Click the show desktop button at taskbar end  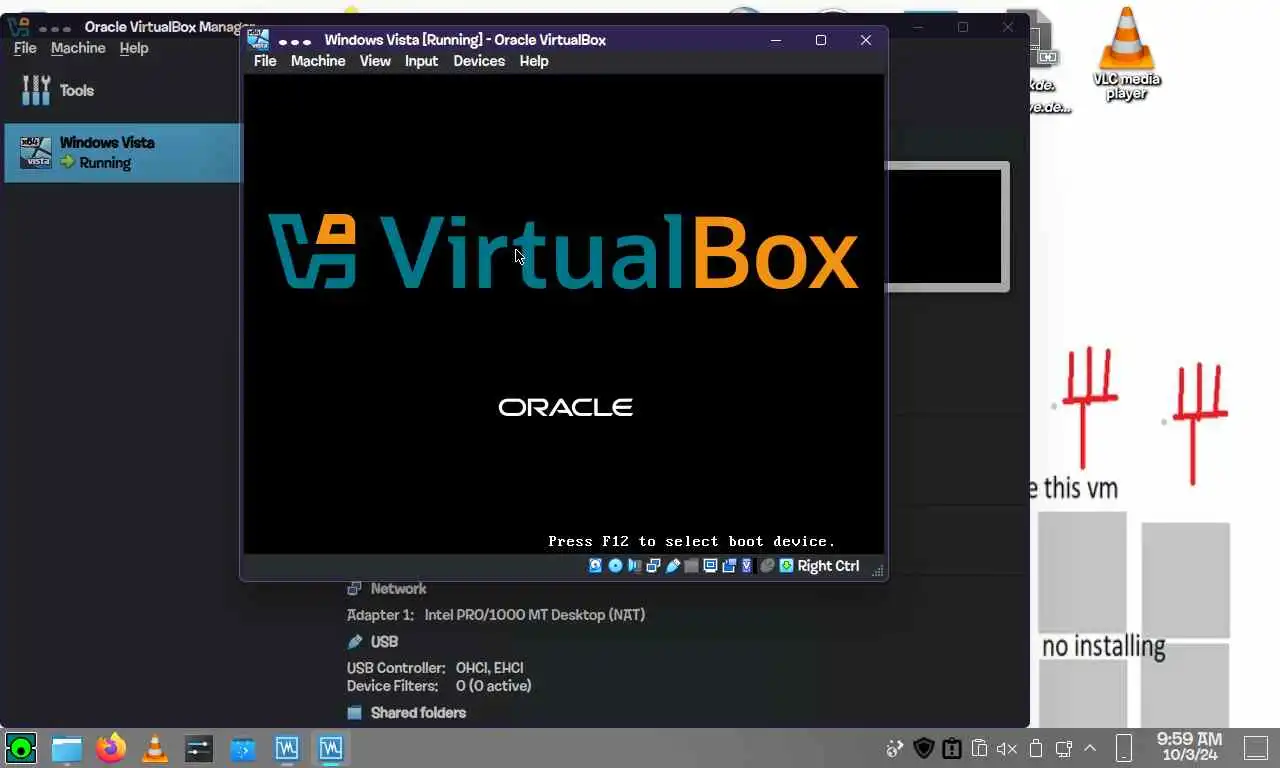pyautogui.click(x=1255, y=748)
